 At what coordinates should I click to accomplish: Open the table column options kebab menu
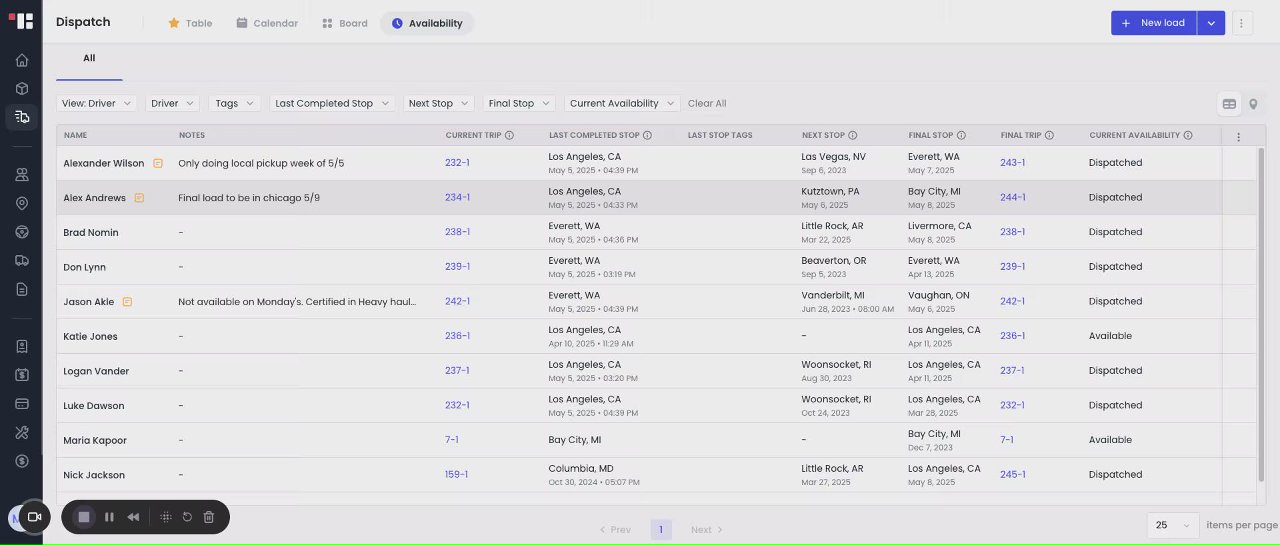[x=1239, y=137]
